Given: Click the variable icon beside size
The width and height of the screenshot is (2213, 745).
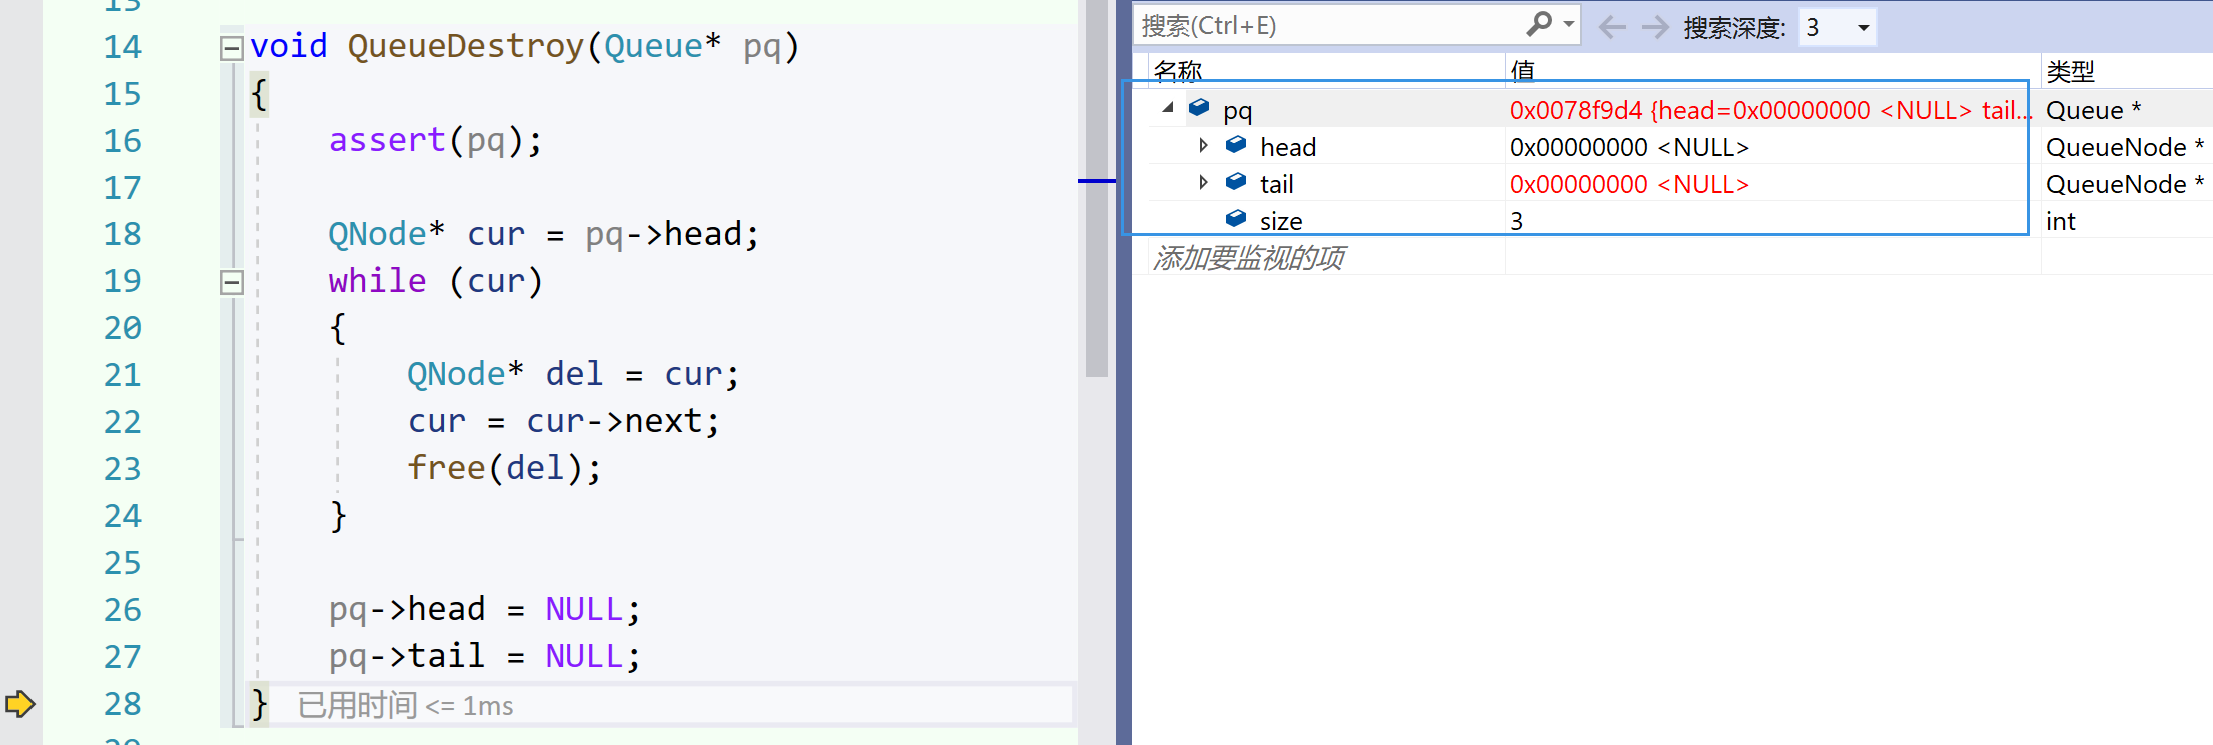Looking at the screenshot, I should coord(1236,218).
